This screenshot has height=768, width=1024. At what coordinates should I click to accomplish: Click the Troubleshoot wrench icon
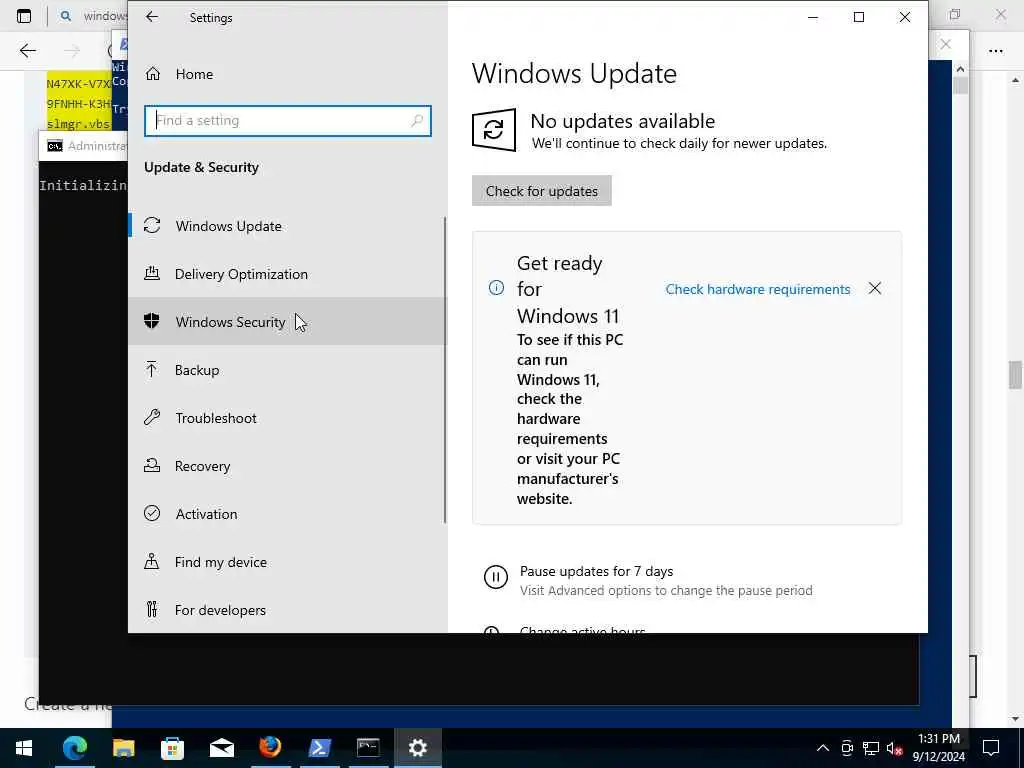pyautogui.click(x=152, y=417)
